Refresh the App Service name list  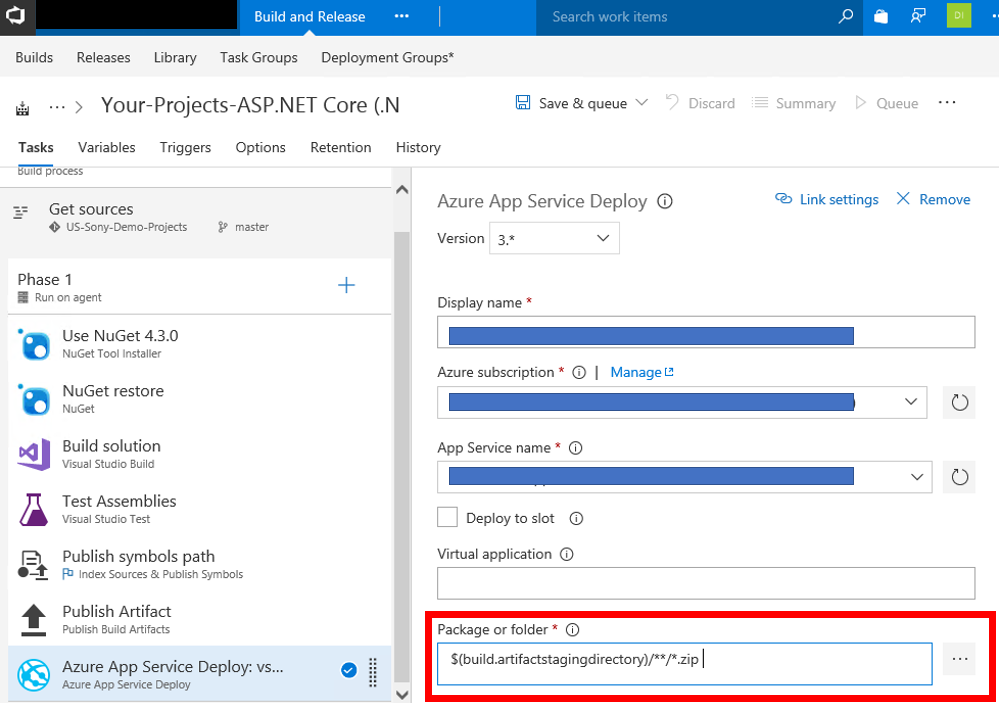click(x=959, y=477)
